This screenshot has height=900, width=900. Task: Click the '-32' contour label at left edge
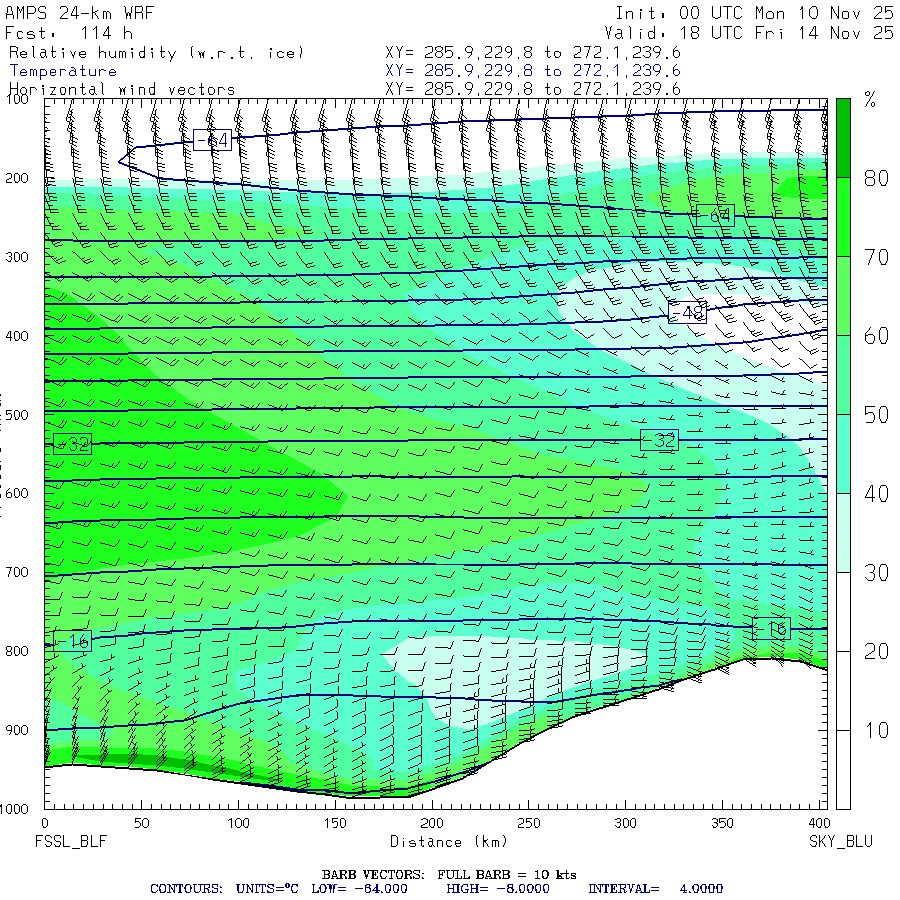pyautogui.click(x=72, y=444)
